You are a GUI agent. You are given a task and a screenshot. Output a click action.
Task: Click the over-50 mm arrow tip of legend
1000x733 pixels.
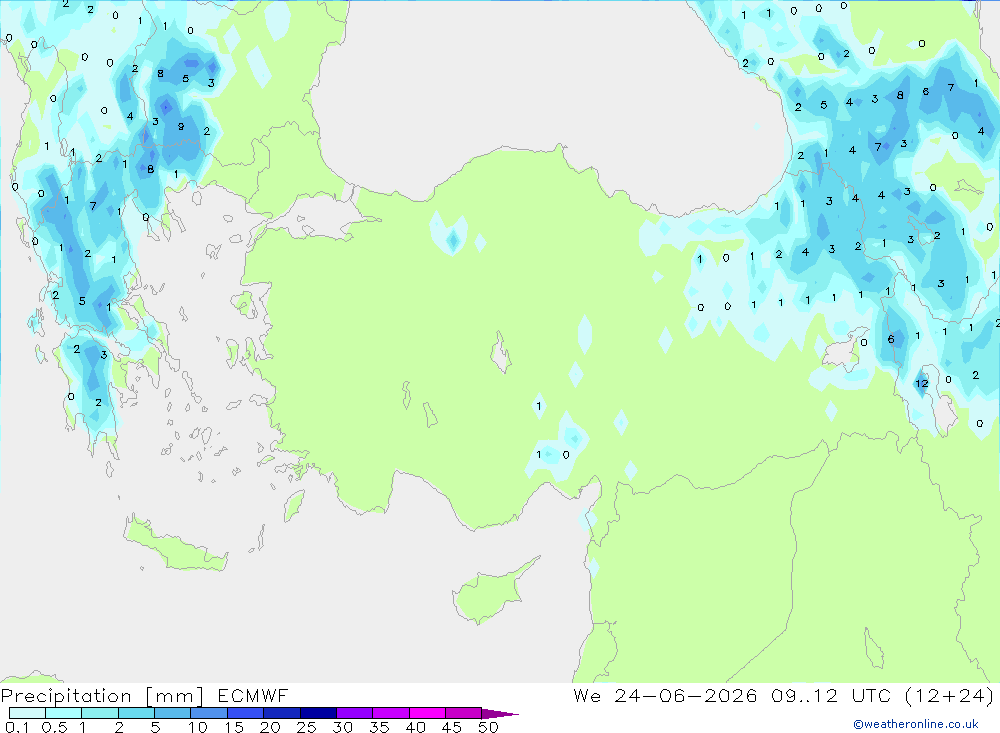point(501,714)
